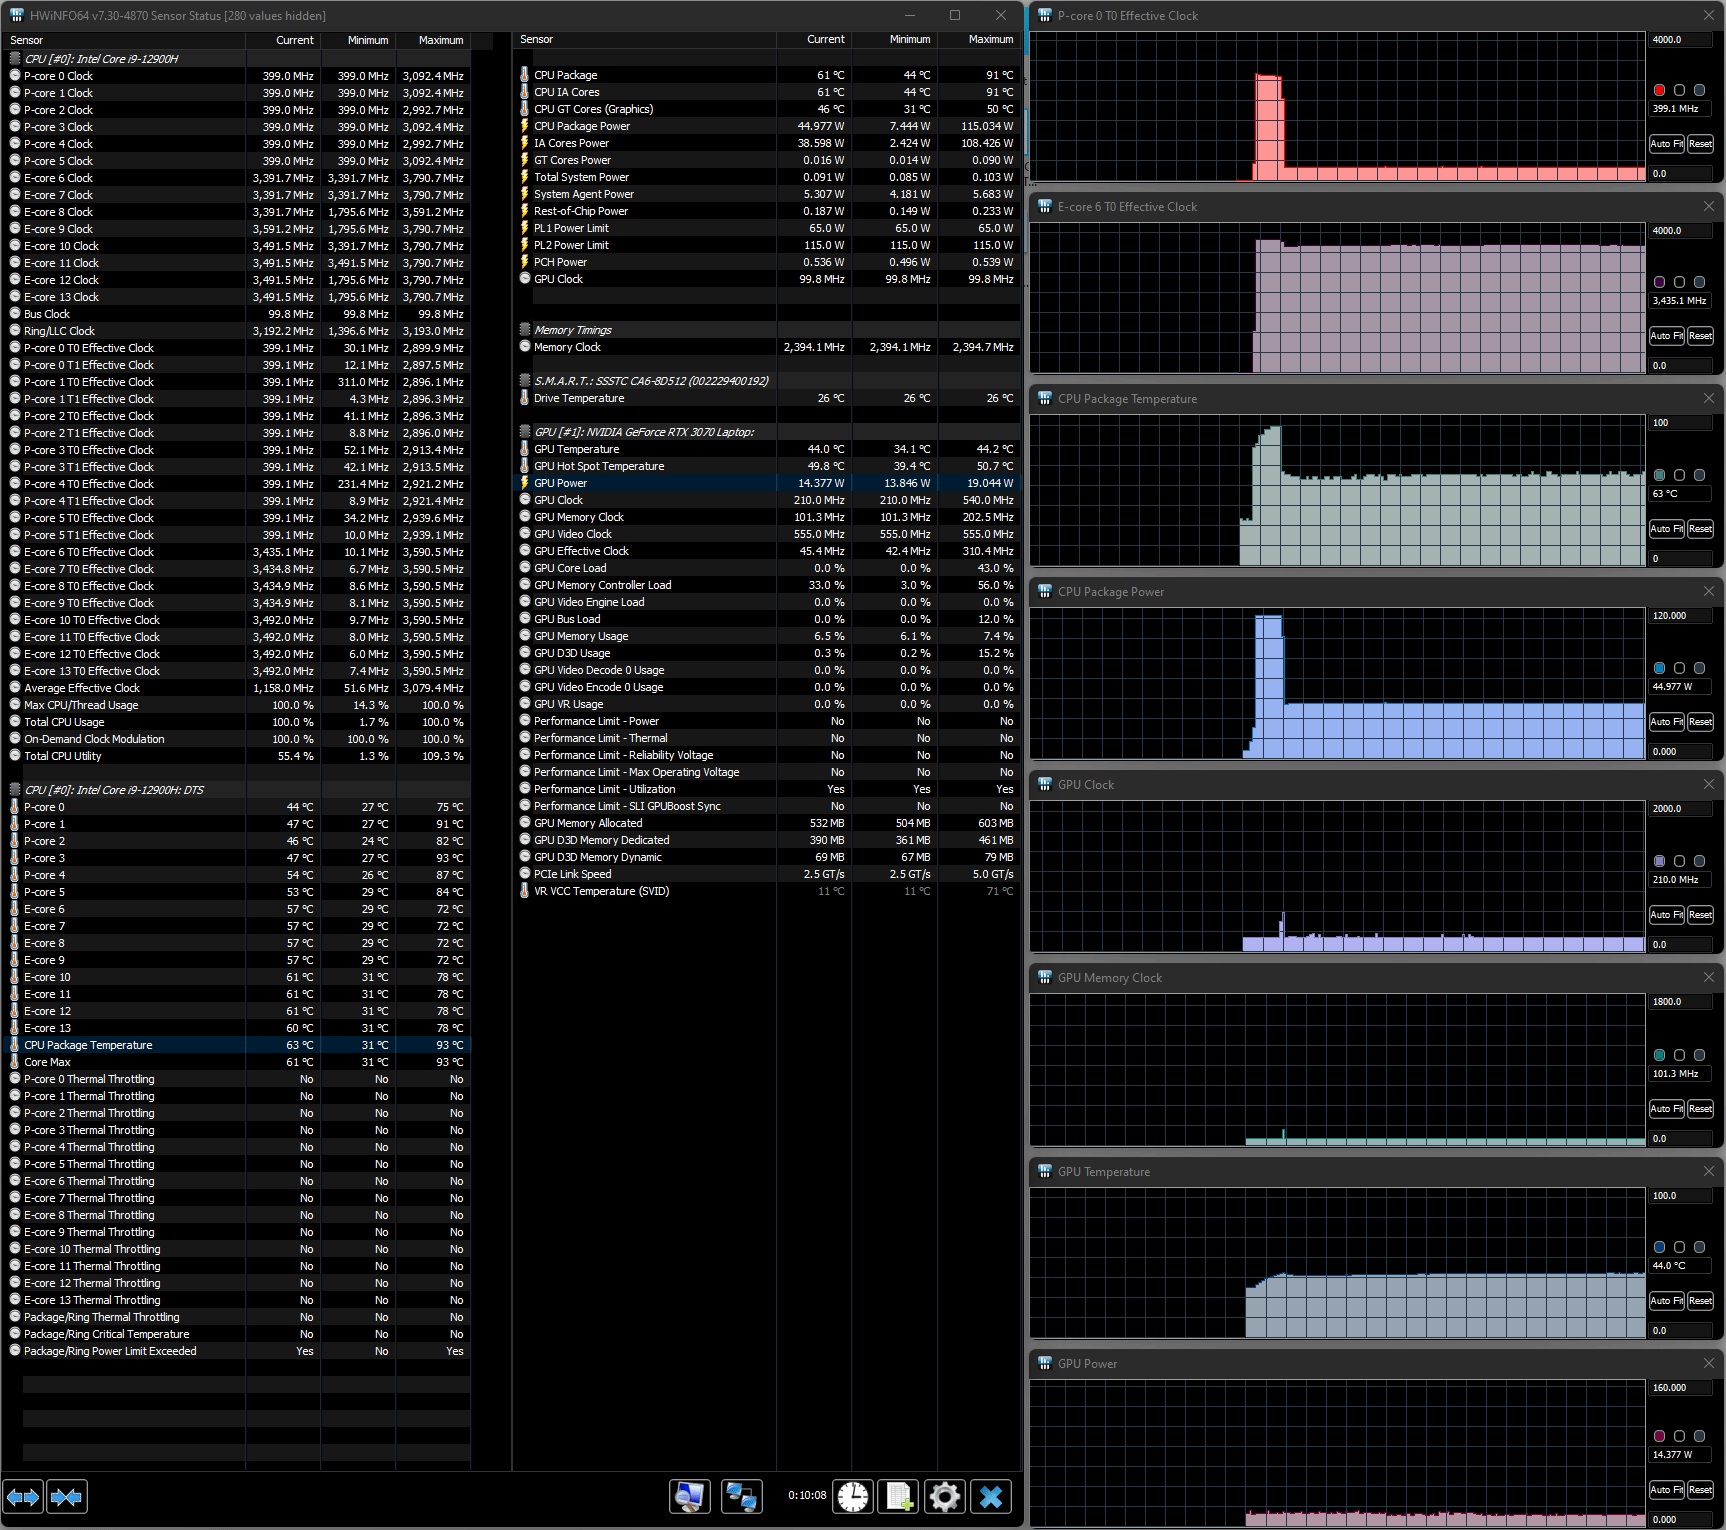Click Auto Fit in CPU Package Temperature graph

pos(1667,529)
